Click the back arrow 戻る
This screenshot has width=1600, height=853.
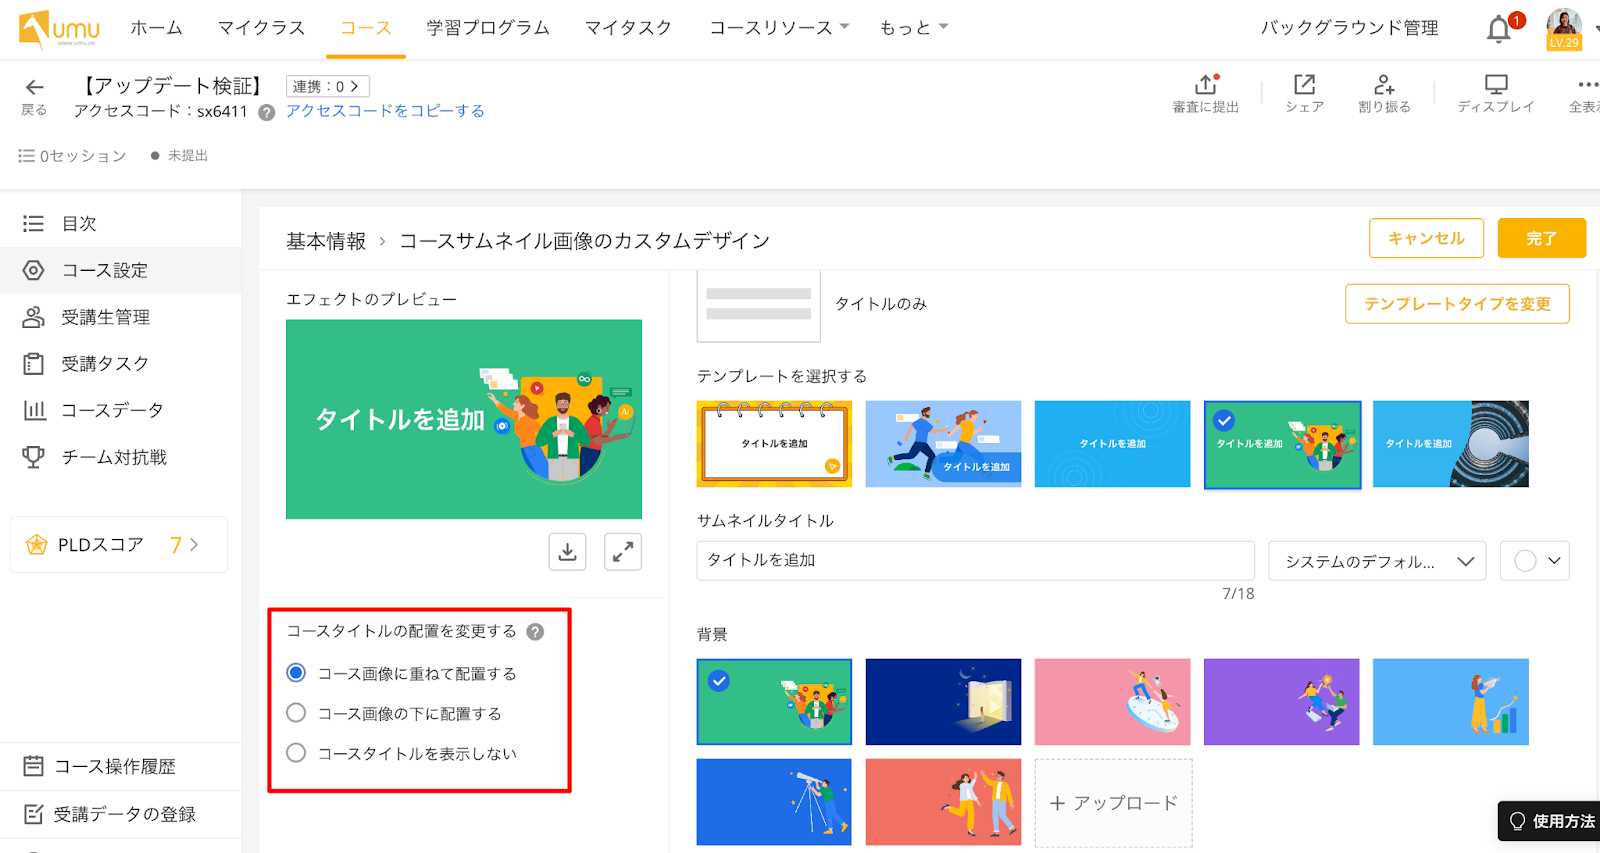[x=34, y=96]
